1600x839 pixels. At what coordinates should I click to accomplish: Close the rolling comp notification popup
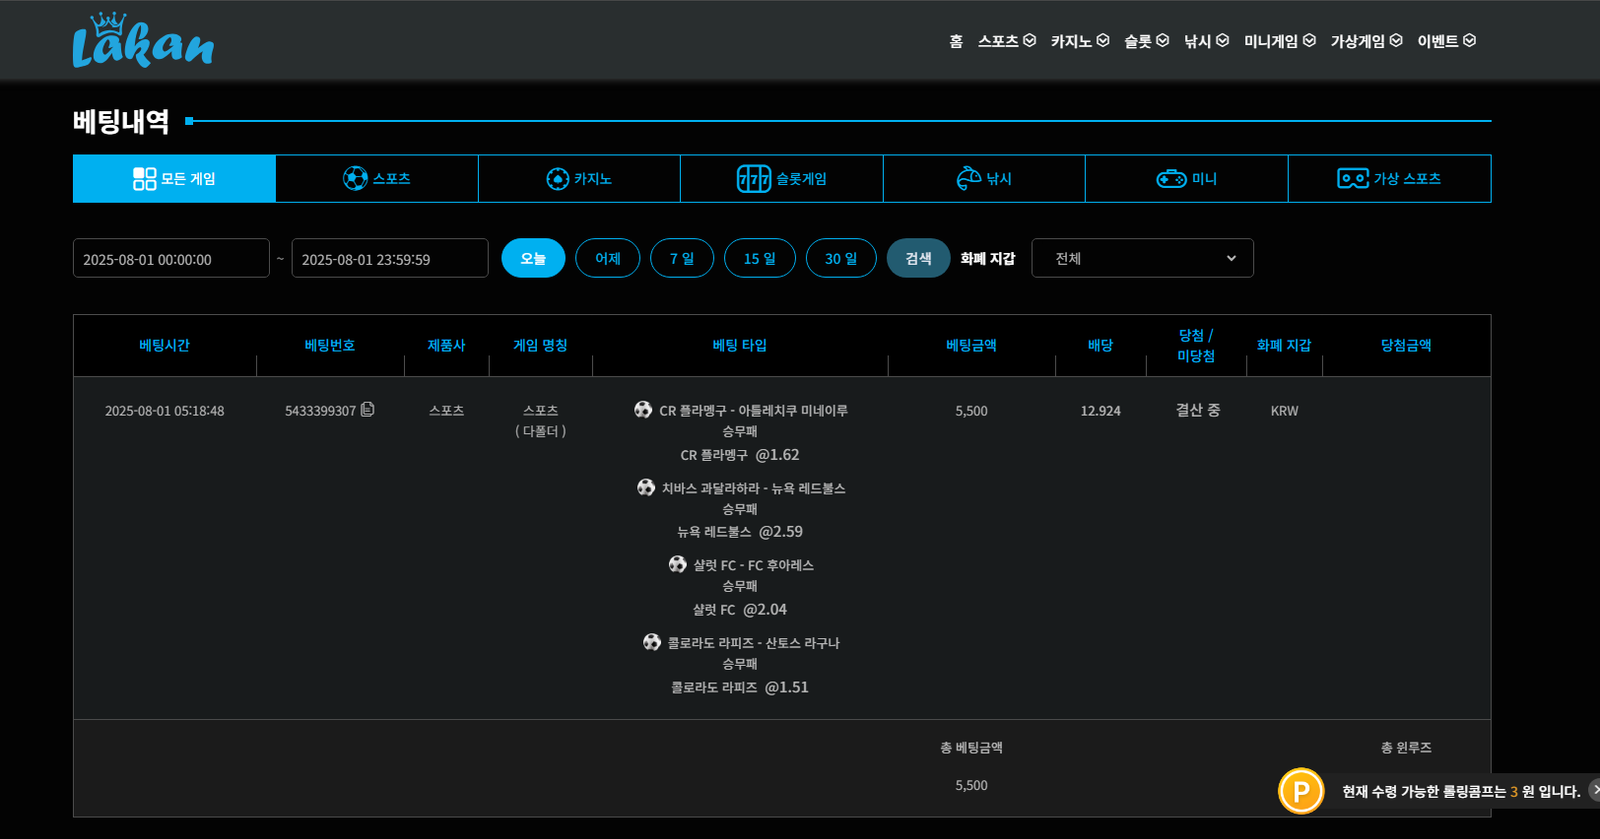(1594, 790)
